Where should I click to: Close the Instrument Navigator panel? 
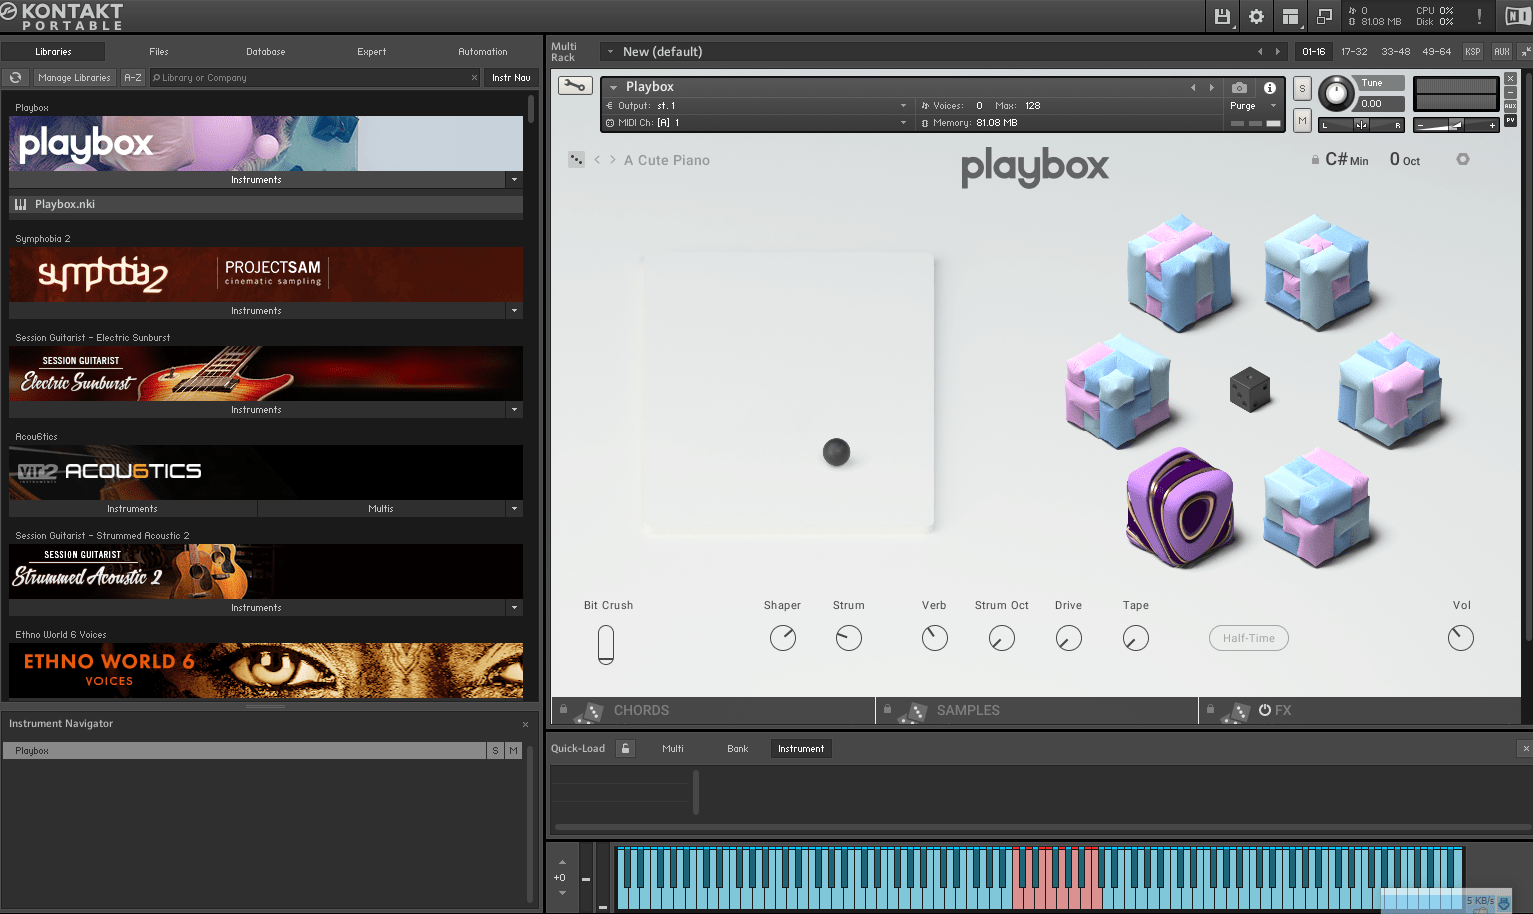pyautogui.click(x=525, y=724)
